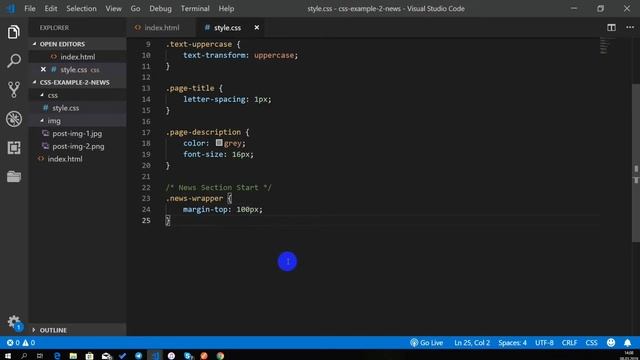This screenshot has width=640, height=360.
Task: Open Google Chrome from the taskbar
Action: point(220,356)
